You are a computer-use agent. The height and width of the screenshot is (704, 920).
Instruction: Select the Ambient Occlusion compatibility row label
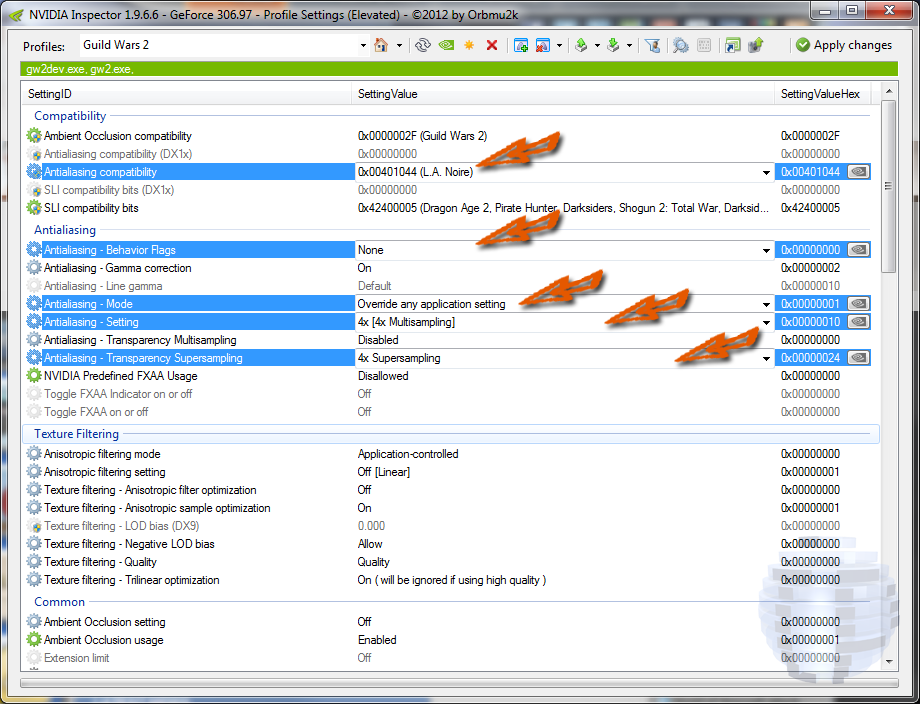pos(117,136)
